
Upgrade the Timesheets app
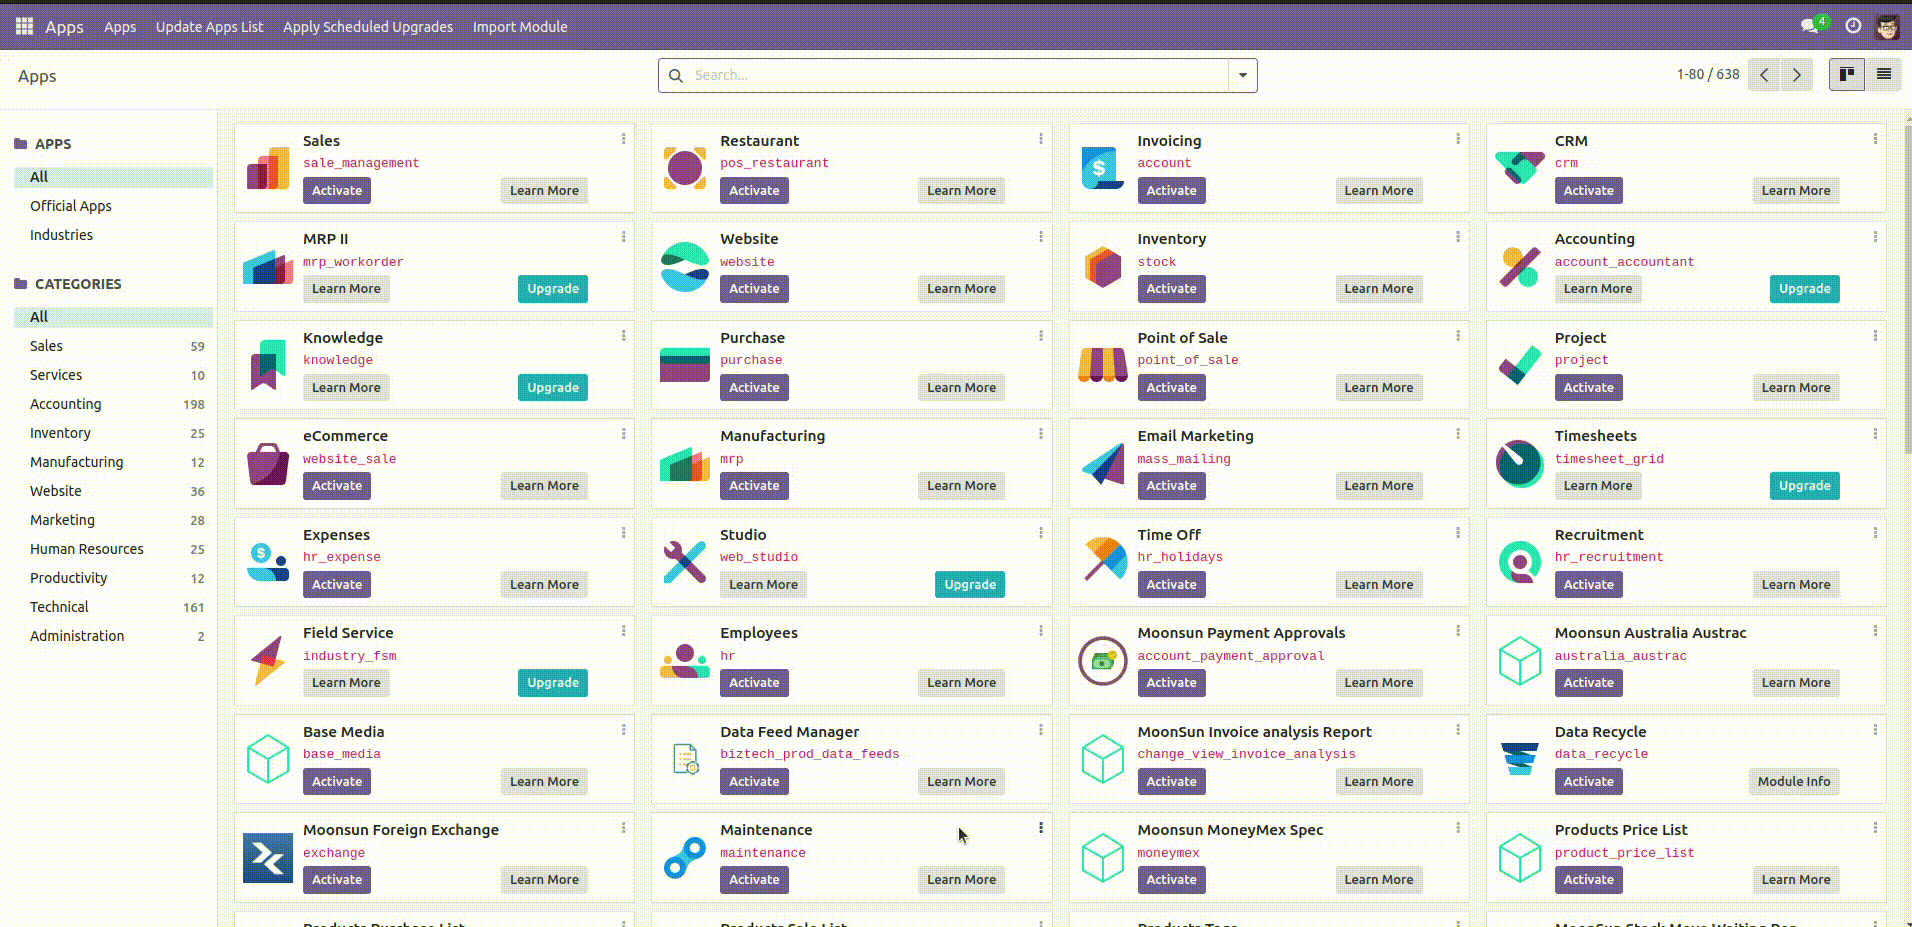[x=1804, y=486]
